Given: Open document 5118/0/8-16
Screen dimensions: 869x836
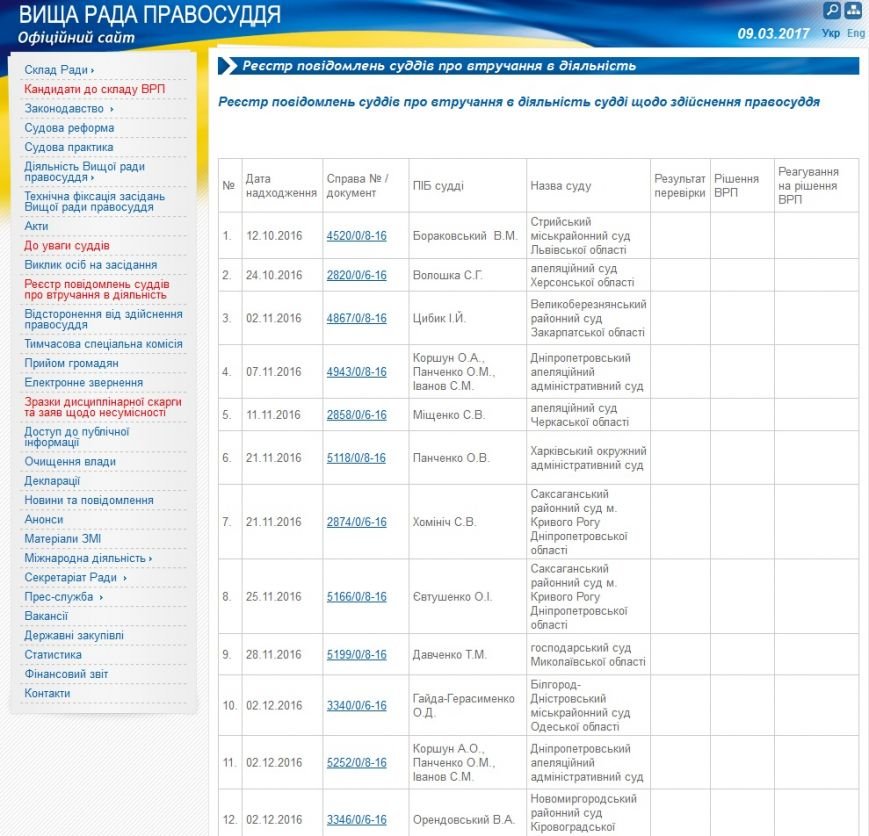Looking at the screenshot, I should point(356,458).
